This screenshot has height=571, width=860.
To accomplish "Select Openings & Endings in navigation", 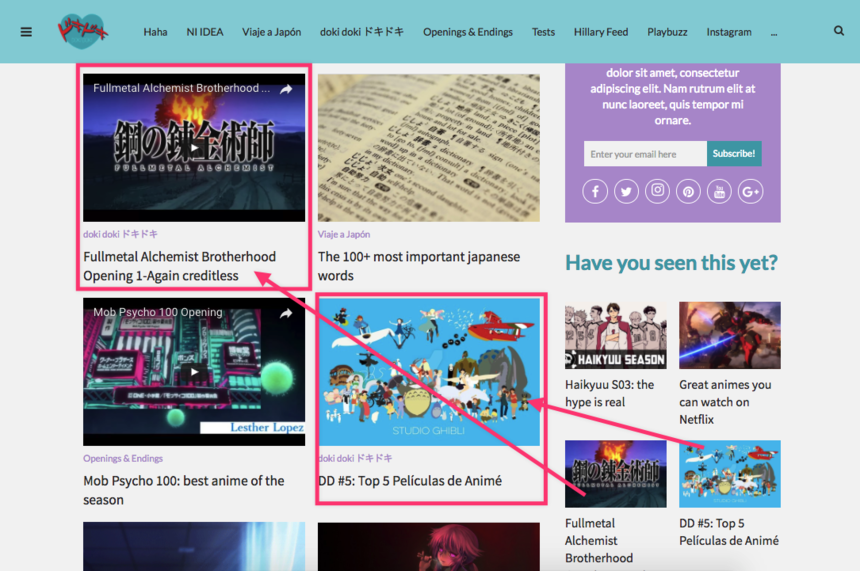I will [467, 32].
